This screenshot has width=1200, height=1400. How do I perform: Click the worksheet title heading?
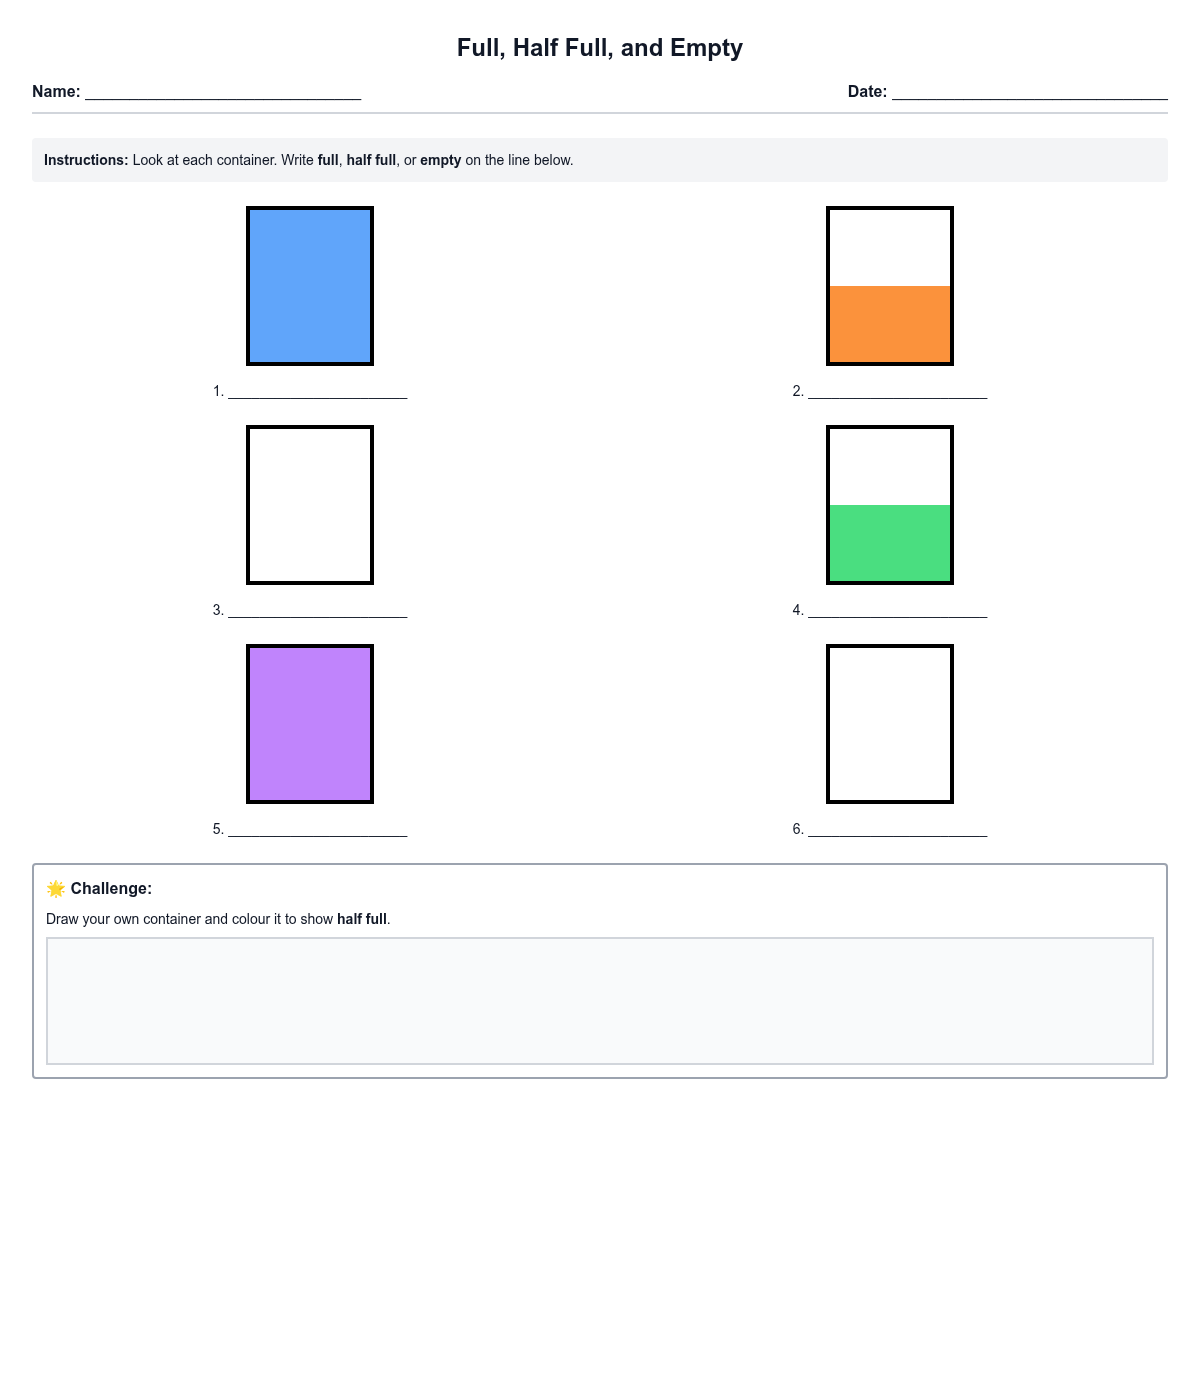[x=600, y=48]
